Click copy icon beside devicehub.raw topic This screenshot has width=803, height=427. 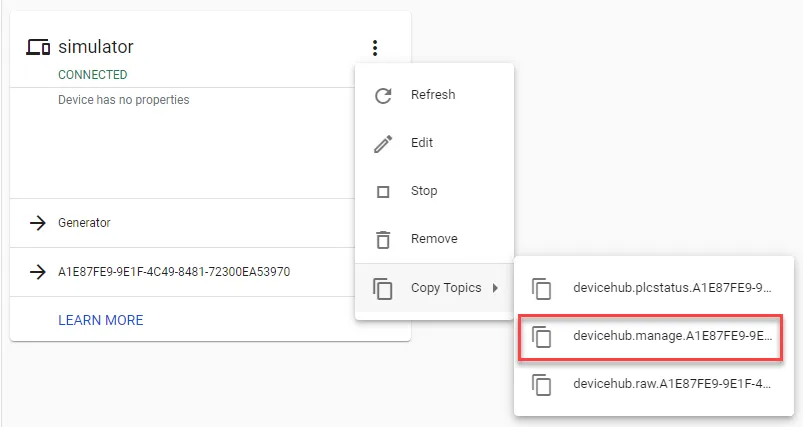(541, 385)
